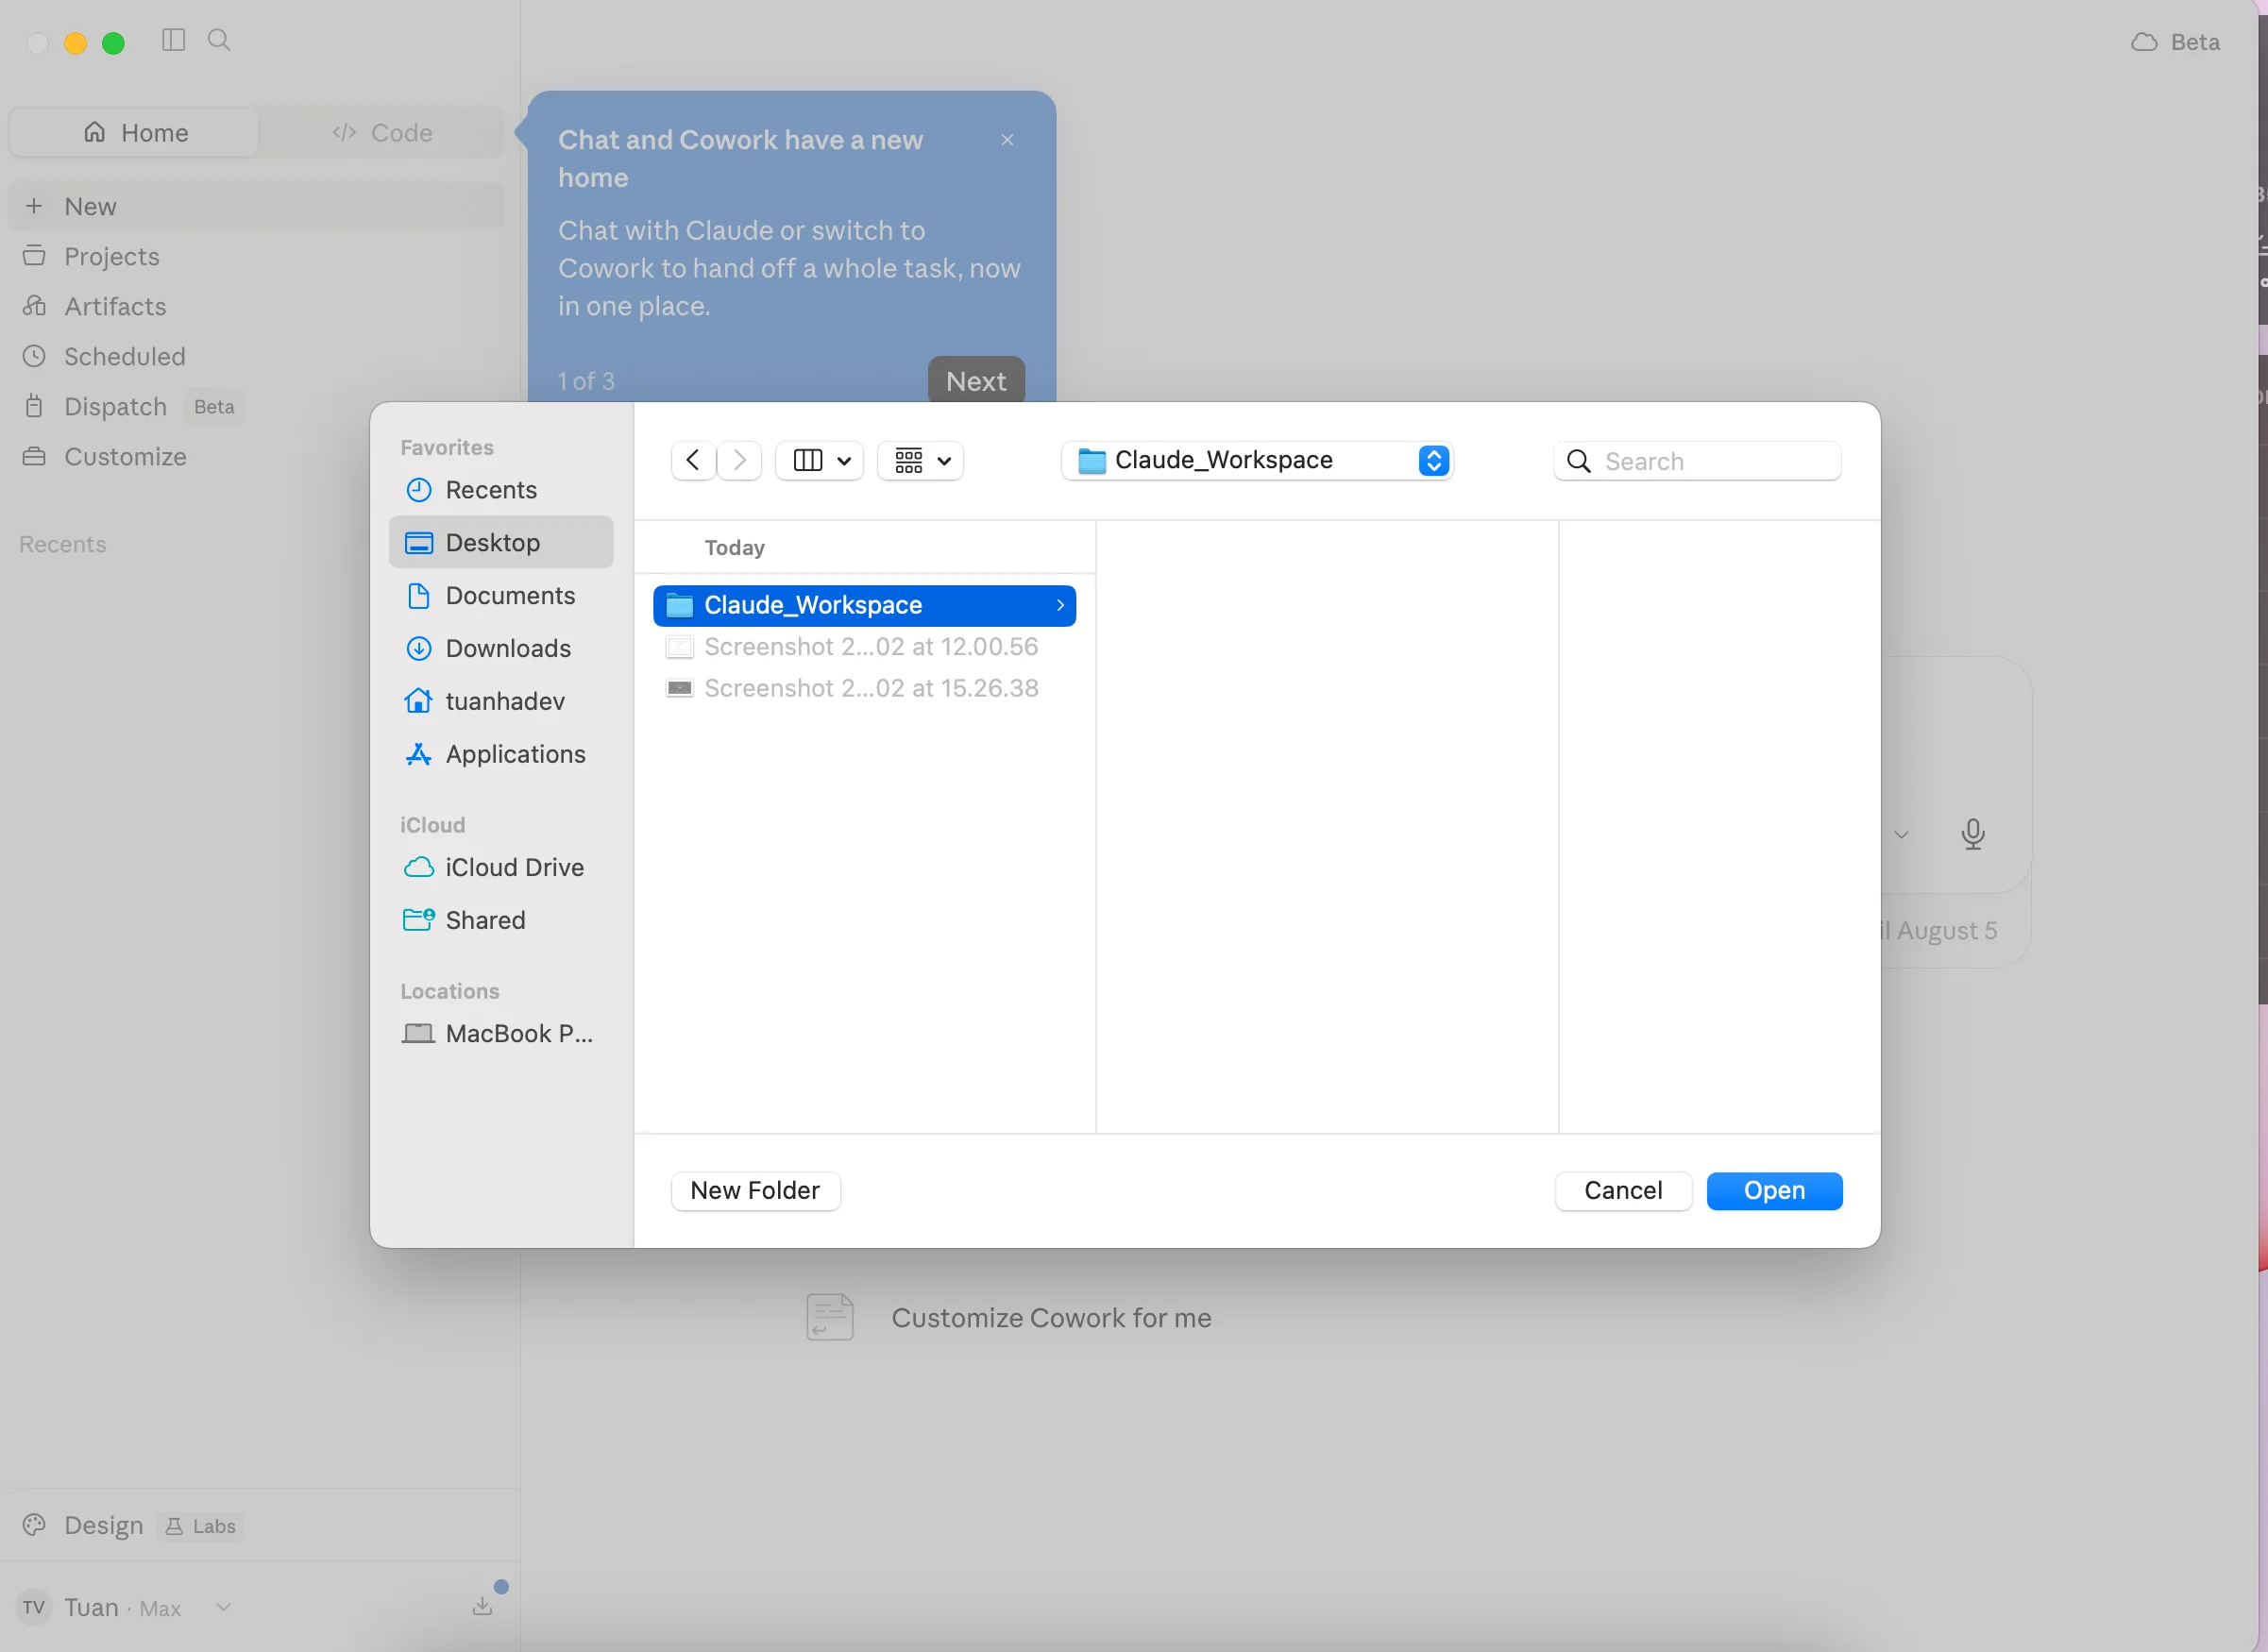Click the download update icon
The height and width of the screenshot is (1652, 2268).
(x=482, y=1606)
